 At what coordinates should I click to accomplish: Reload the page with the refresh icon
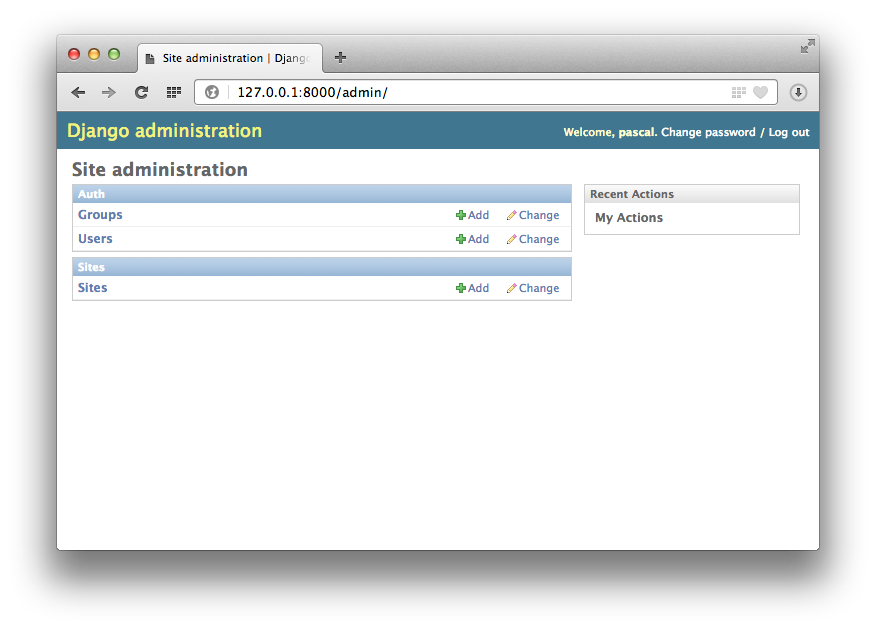tap(141, 92)
